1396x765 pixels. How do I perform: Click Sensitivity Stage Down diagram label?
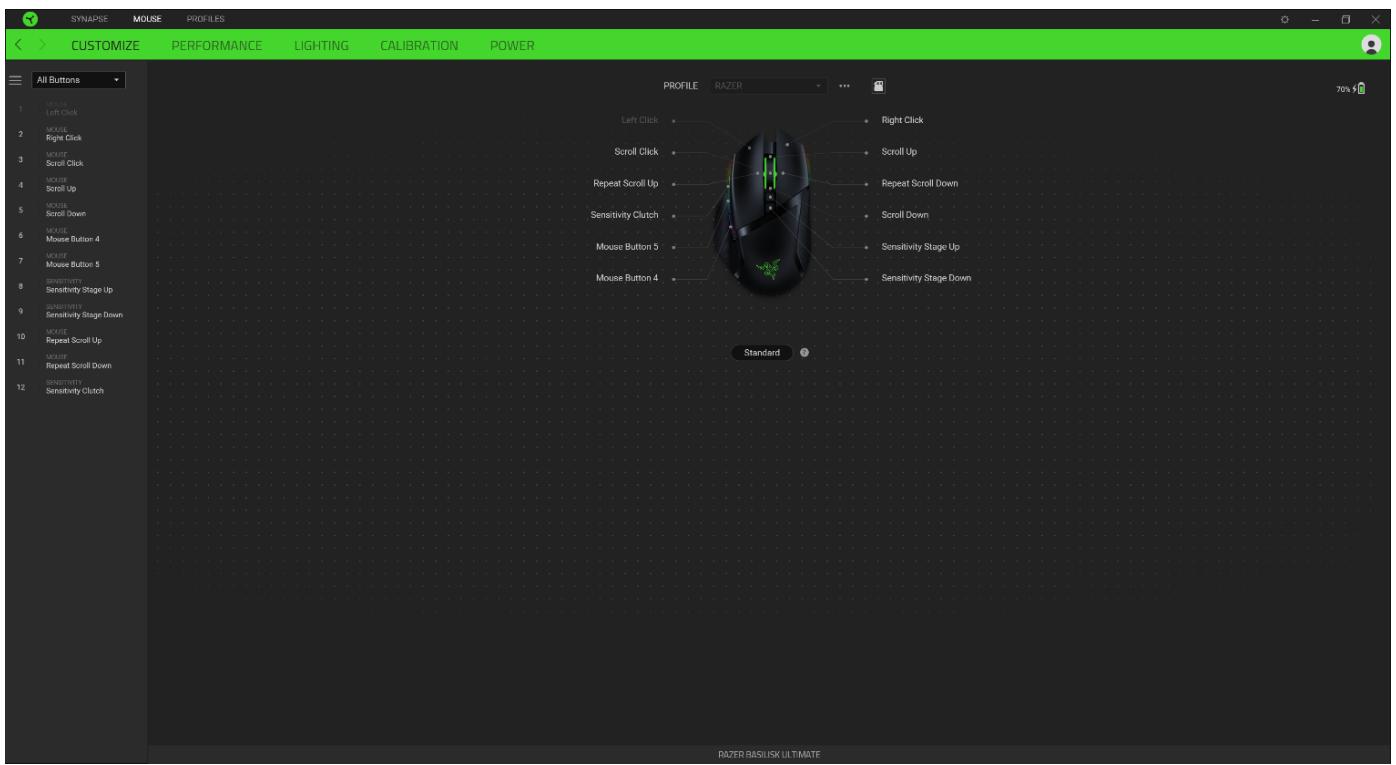tap(926, 278)
